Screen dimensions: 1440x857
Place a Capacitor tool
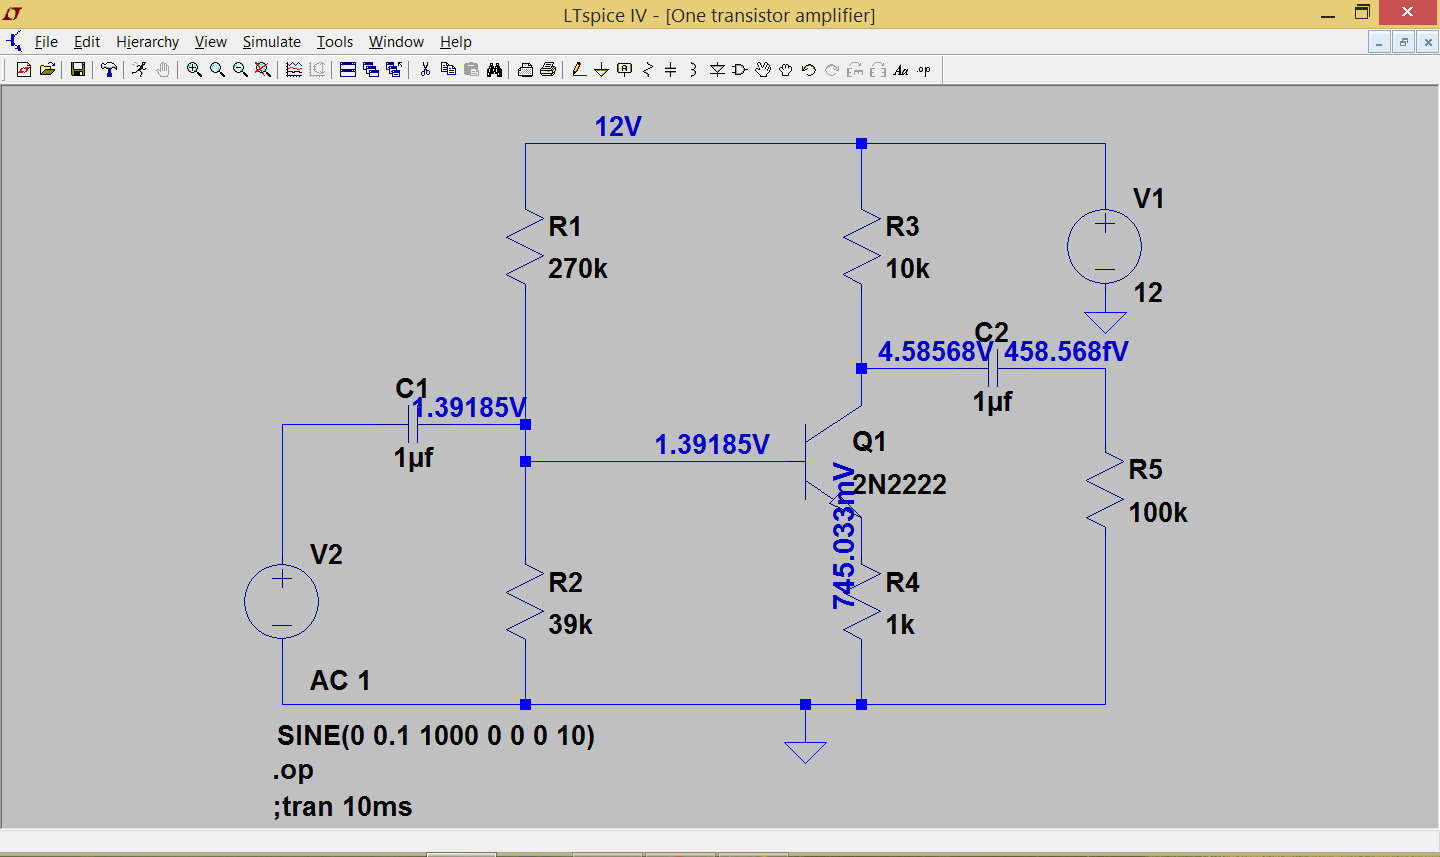pyautogui.click(x=670, y=70)
